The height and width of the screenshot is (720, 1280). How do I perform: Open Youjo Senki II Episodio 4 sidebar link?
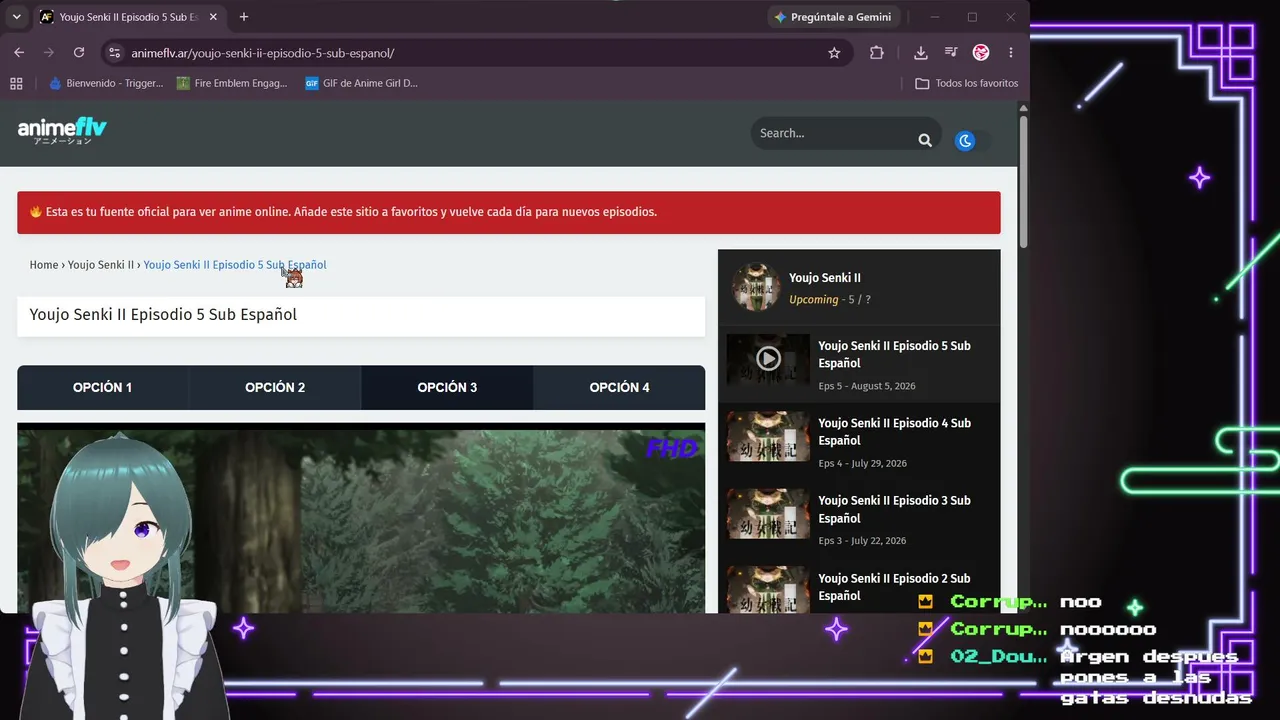click(x=894, y=432)
